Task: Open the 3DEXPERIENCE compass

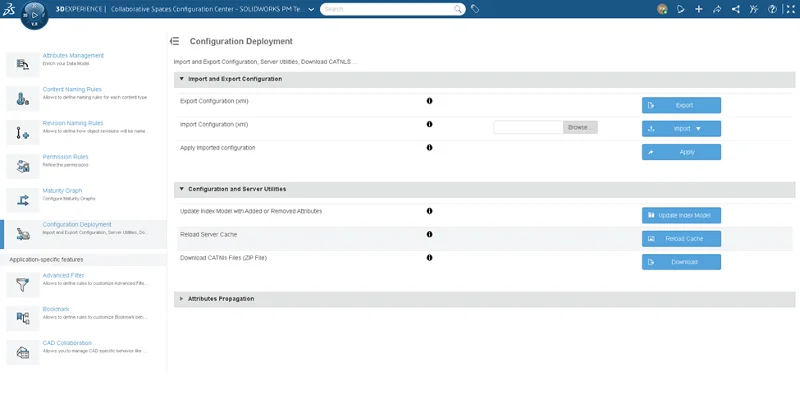Action: (x=34, y=17)
